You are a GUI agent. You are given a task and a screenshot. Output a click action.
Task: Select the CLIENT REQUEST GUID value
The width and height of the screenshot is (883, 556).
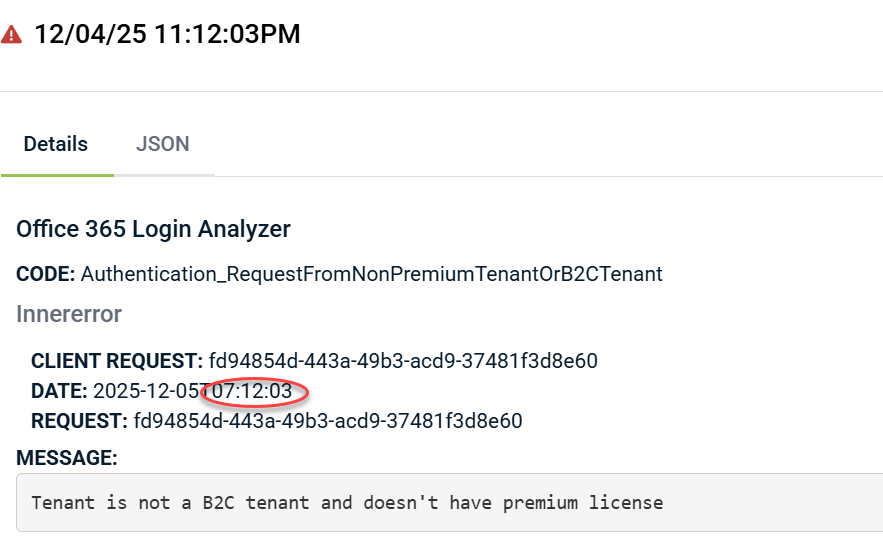(x=402, y=361)
